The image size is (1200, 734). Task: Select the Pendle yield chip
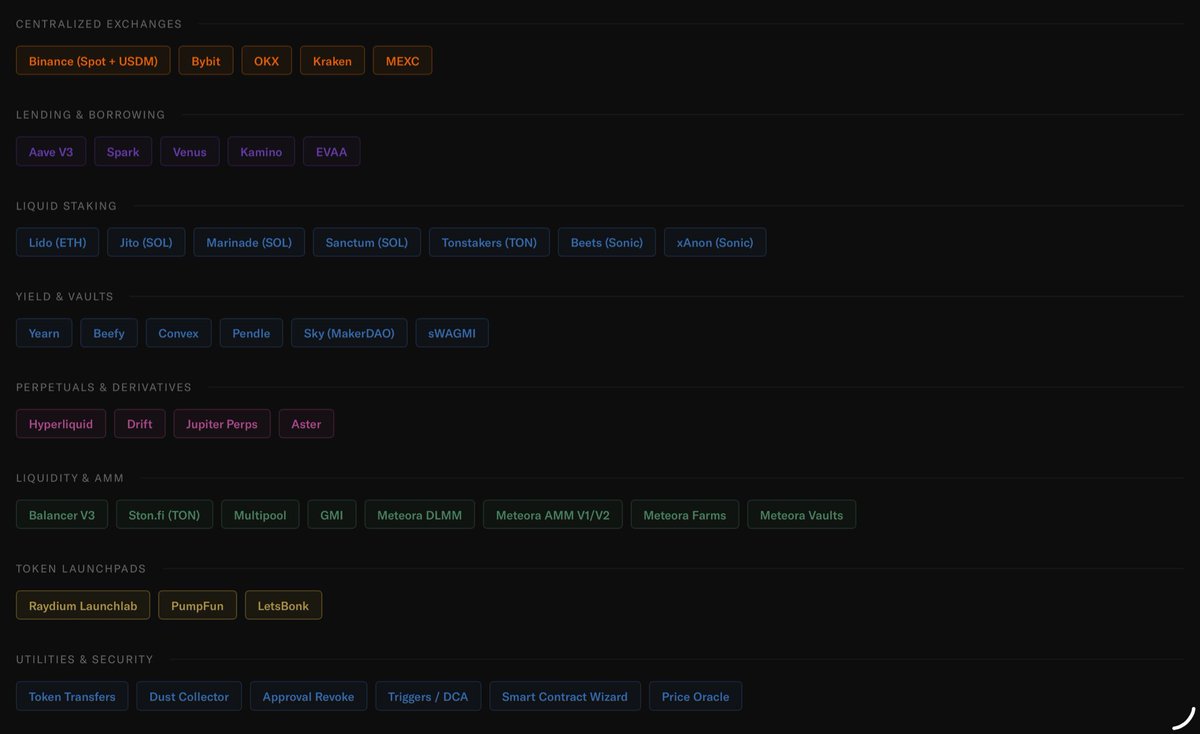click(x=251, y=333)
